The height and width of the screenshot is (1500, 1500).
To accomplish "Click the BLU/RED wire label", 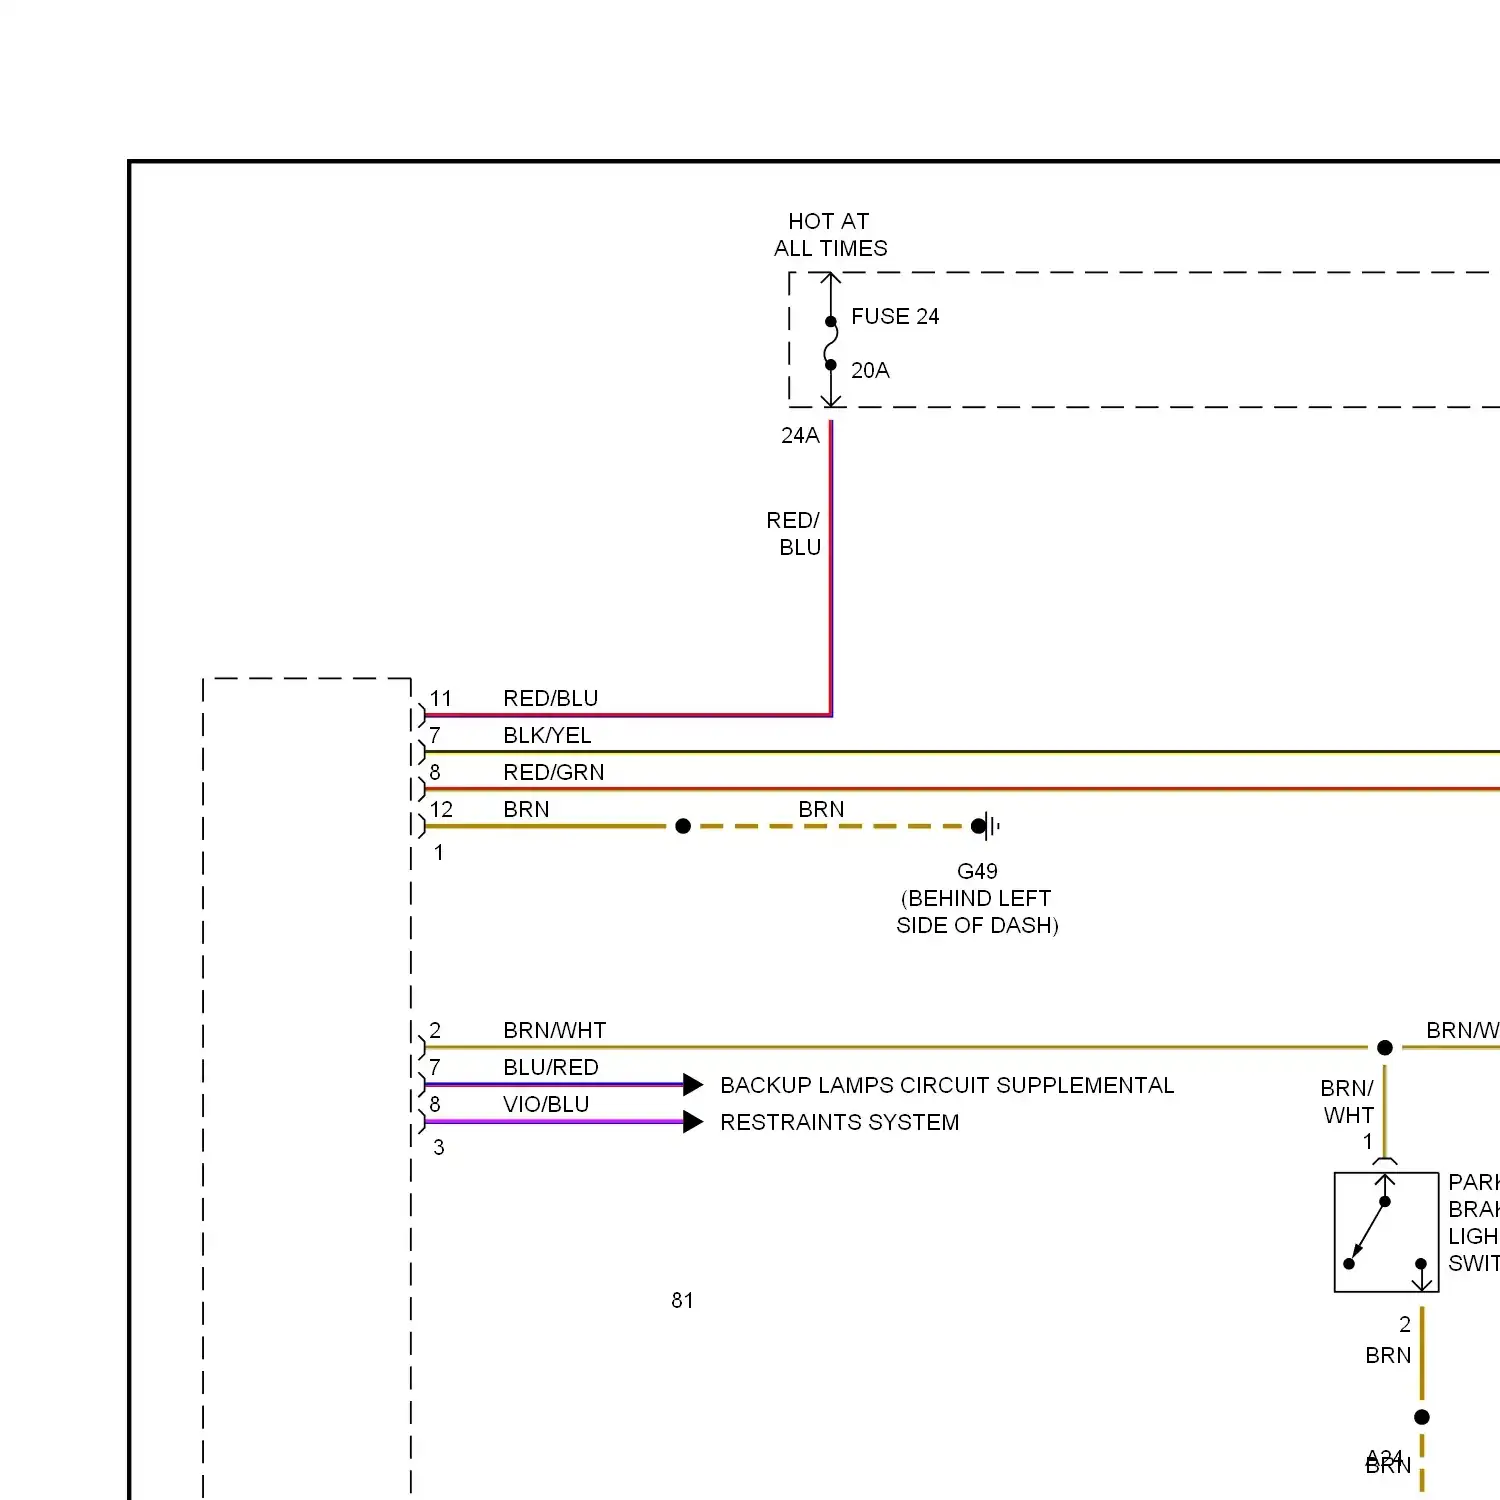I will 551,1067.
